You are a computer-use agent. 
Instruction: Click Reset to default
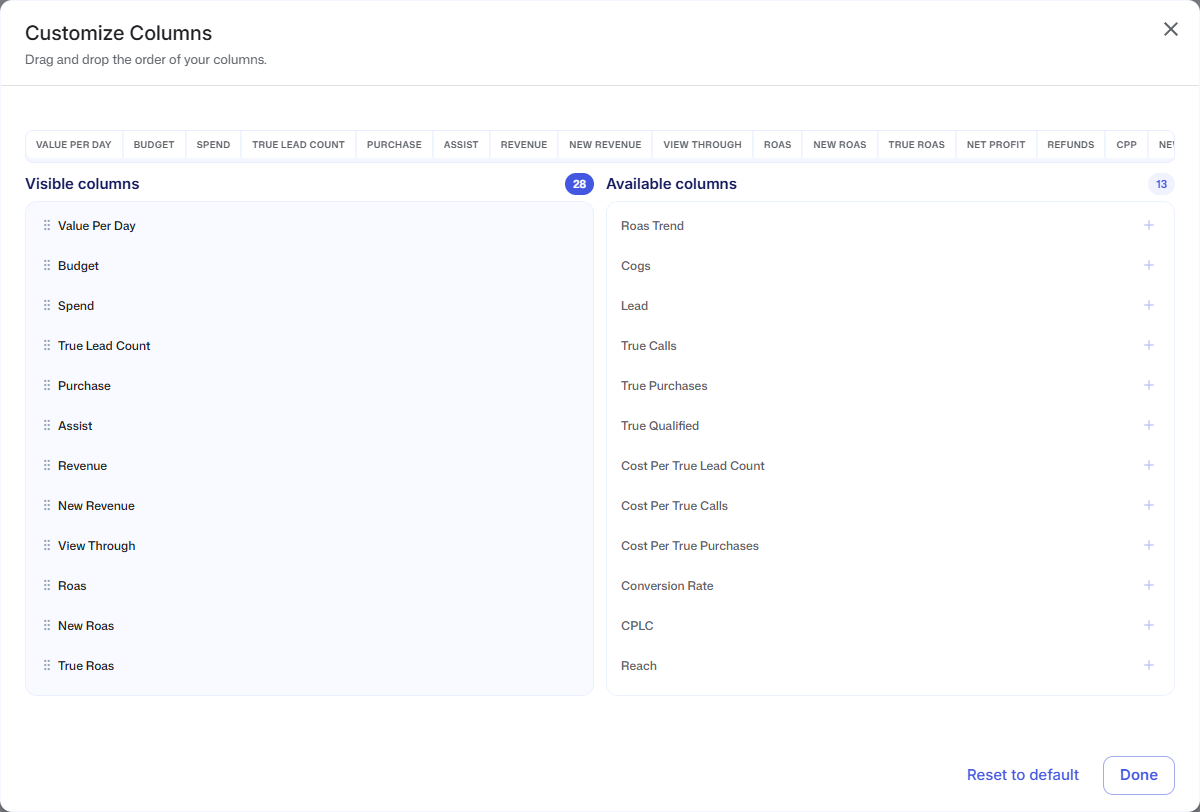point(1023,775)
